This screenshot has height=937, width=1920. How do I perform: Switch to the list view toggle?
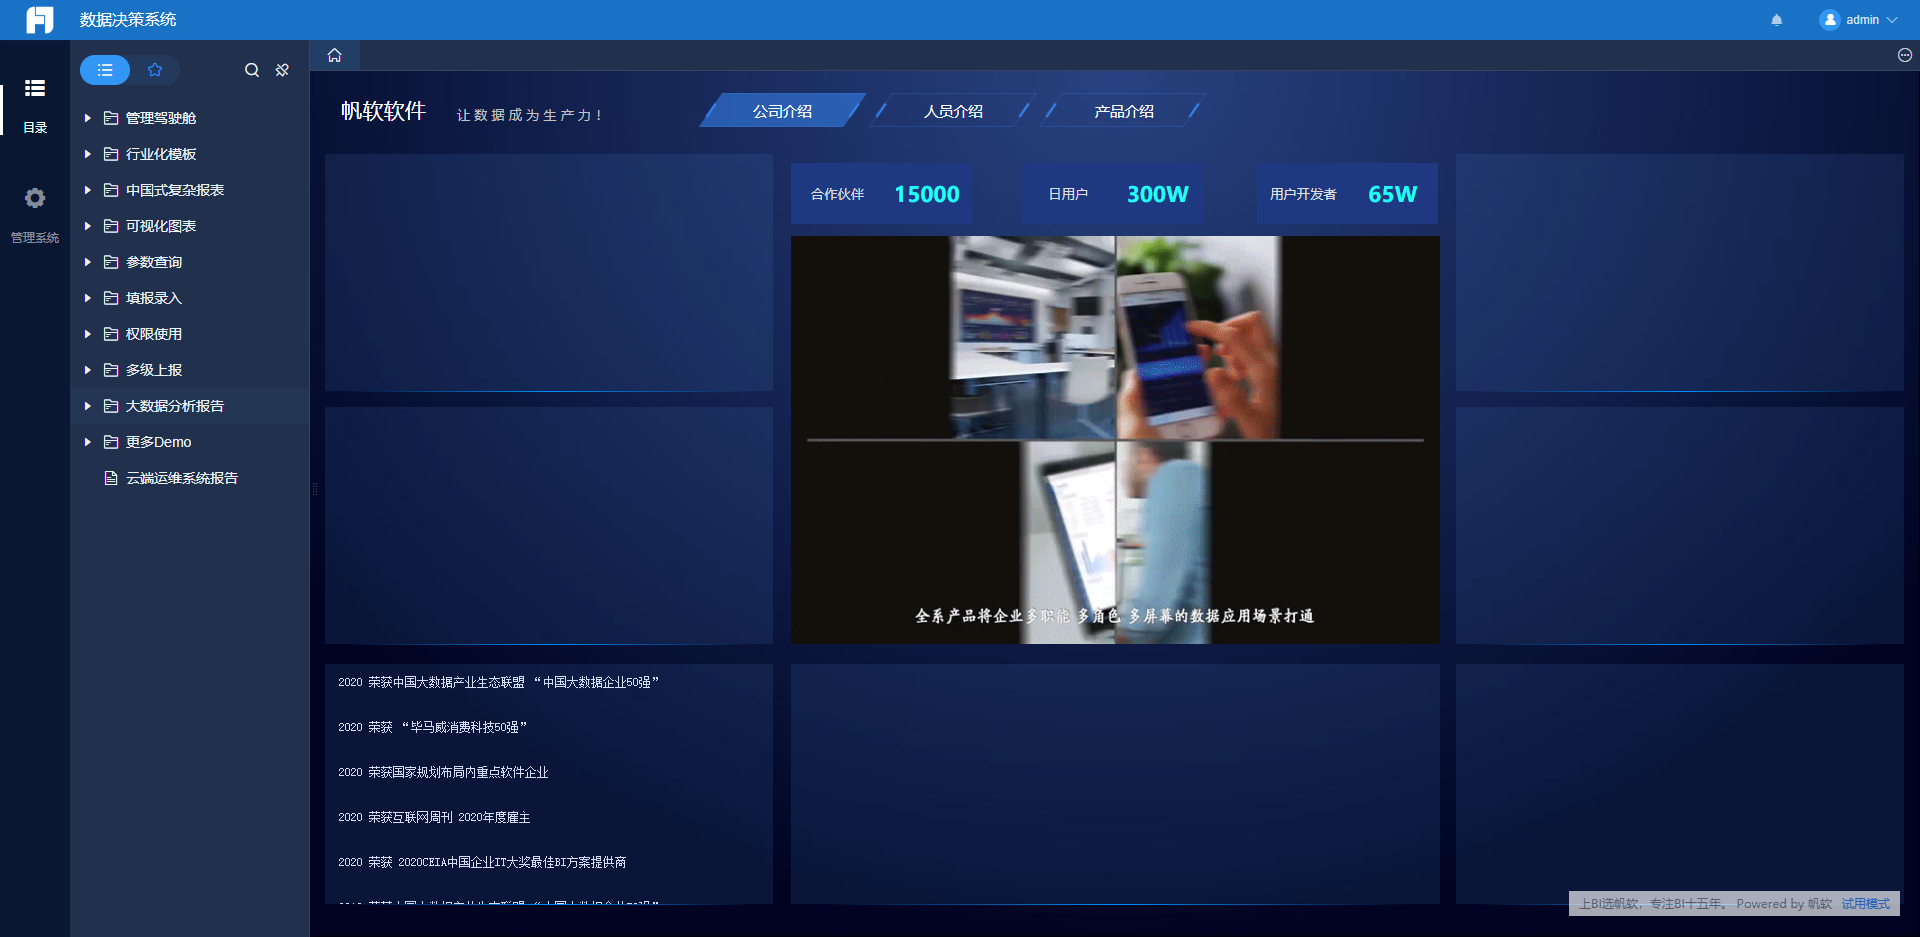[105, 70]
